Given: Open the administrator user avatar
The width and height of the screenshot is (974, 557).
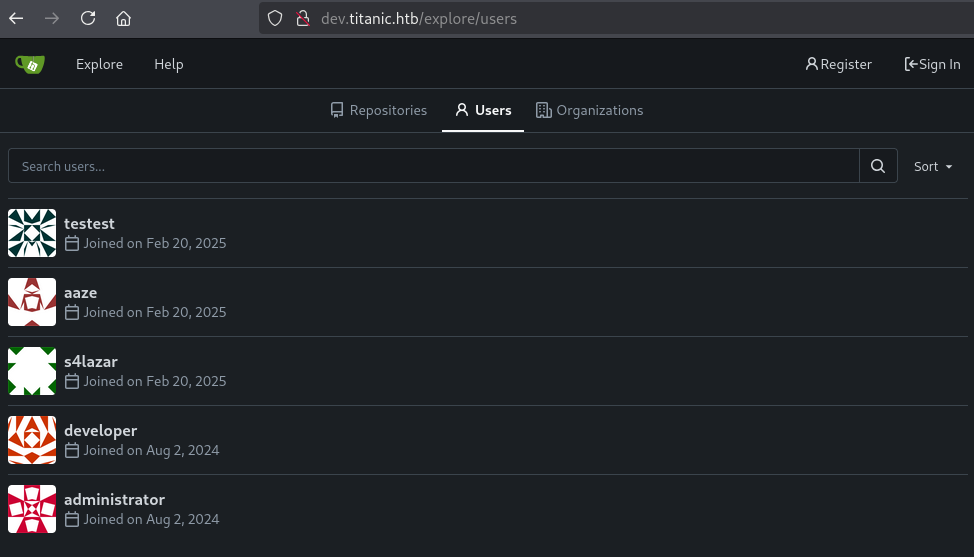Looking at the screenshot, I should [32, 509].
